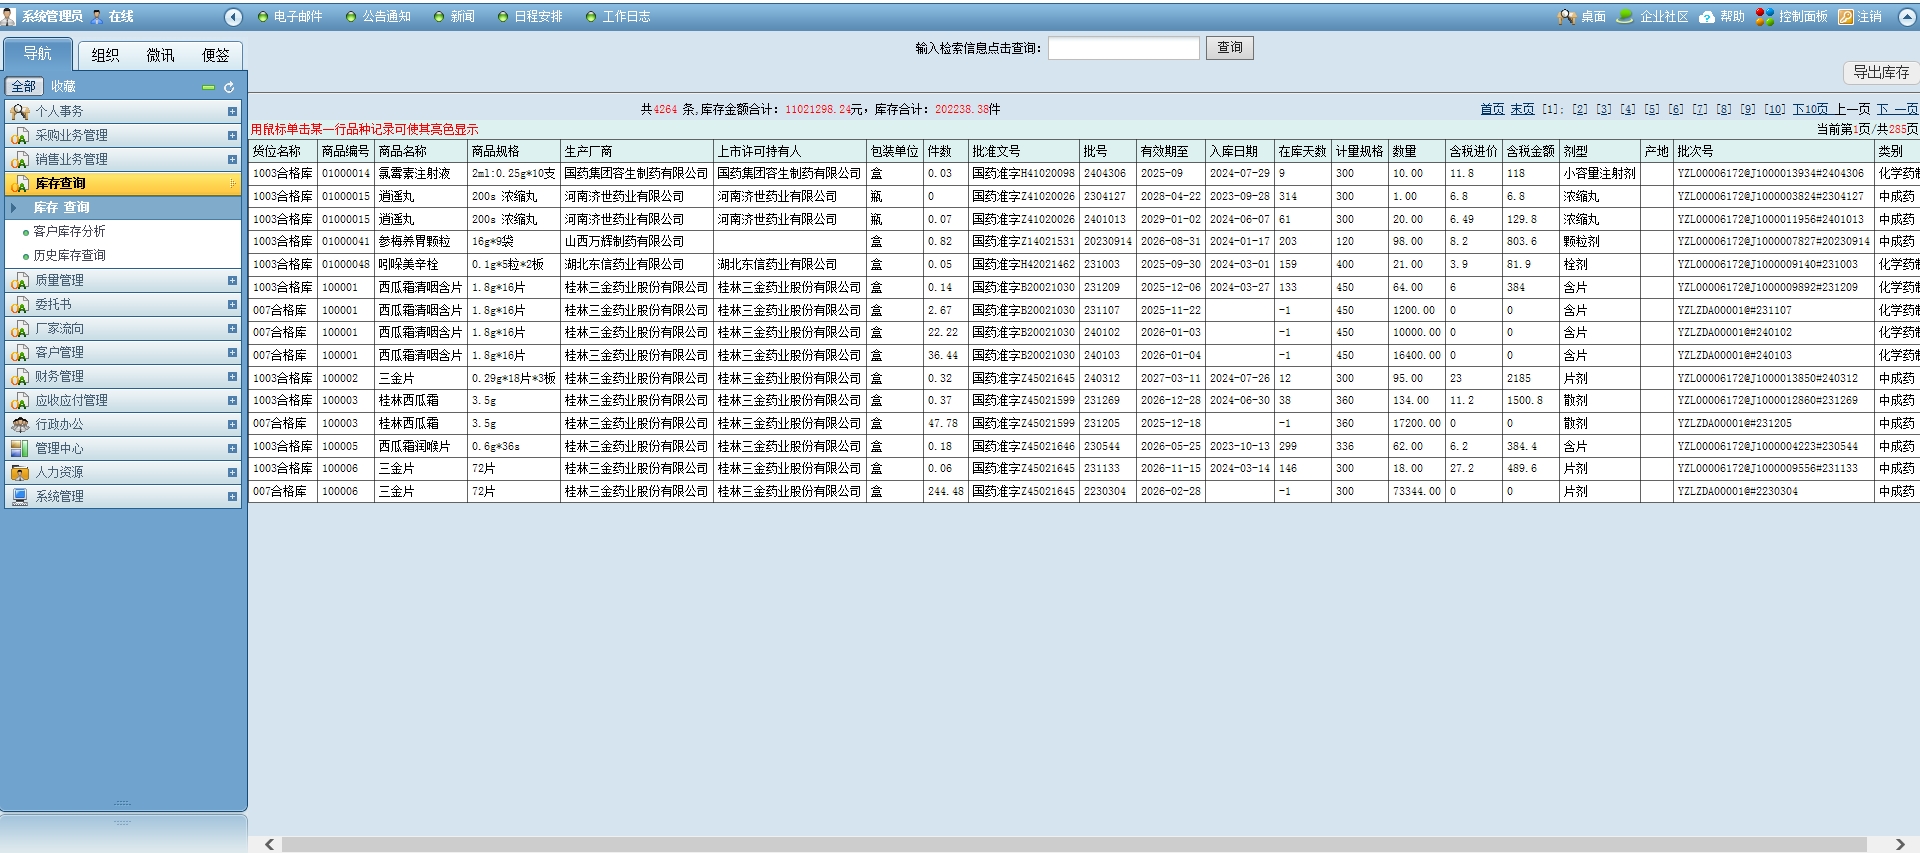The image size is (1920, 853).
Task: Switch to 组织 tab
Action: point(105,56)
